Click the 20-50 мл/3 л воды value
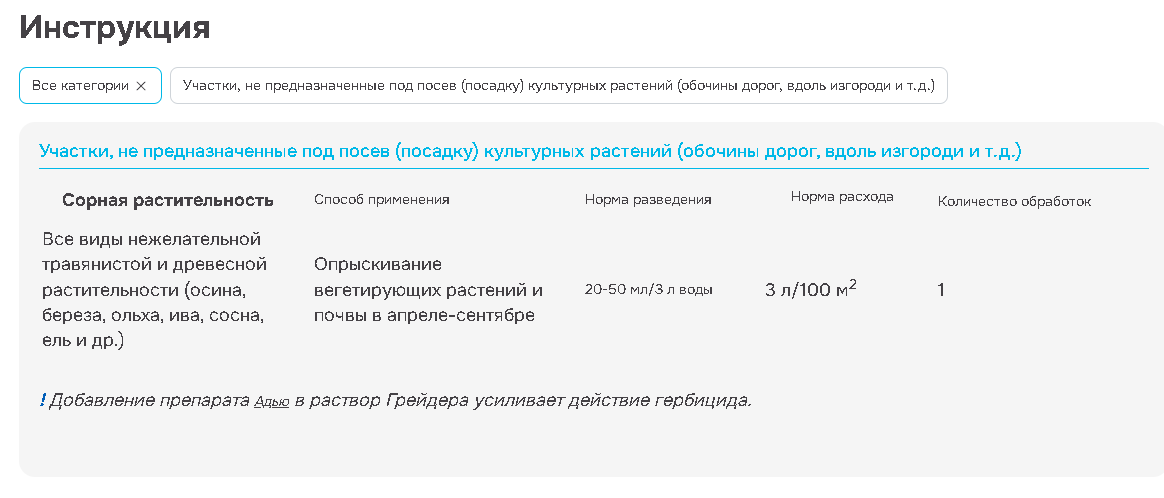This screenshot has width=1164, height=498. (x=649, y=290)
